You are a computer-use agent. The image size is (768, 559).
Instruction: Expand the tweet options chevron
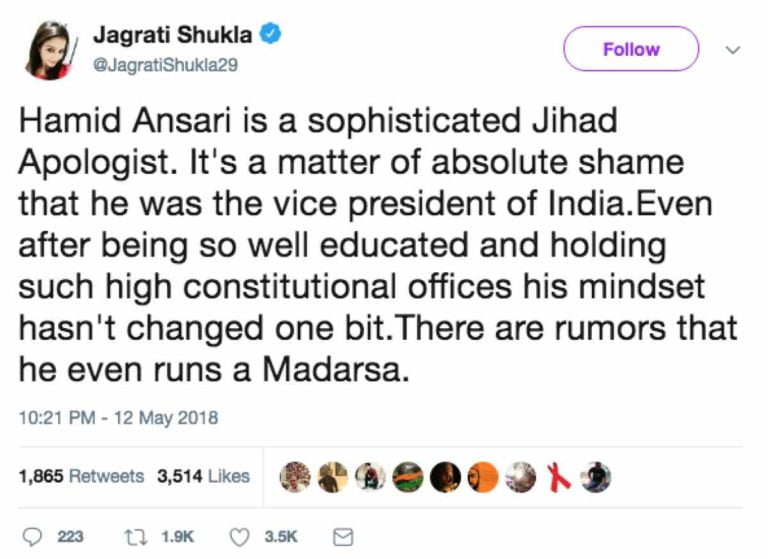click(732, 48)
